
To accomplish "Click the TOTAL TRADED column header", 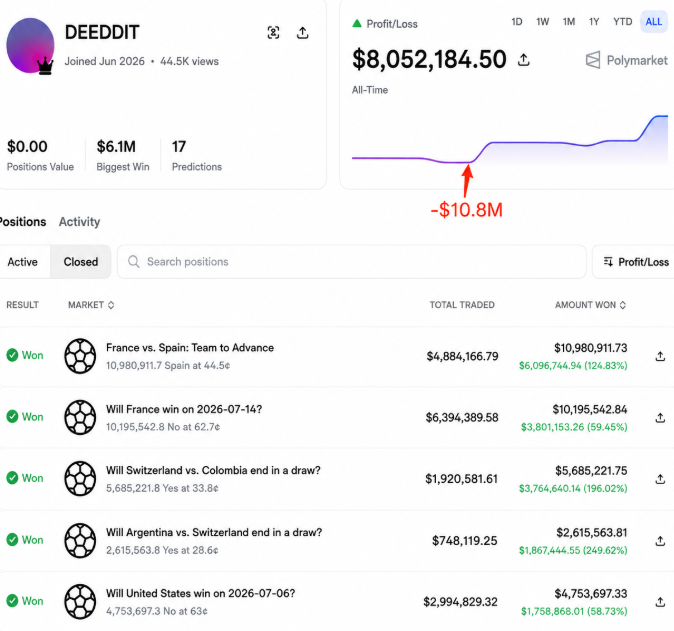I will (462, 305).
